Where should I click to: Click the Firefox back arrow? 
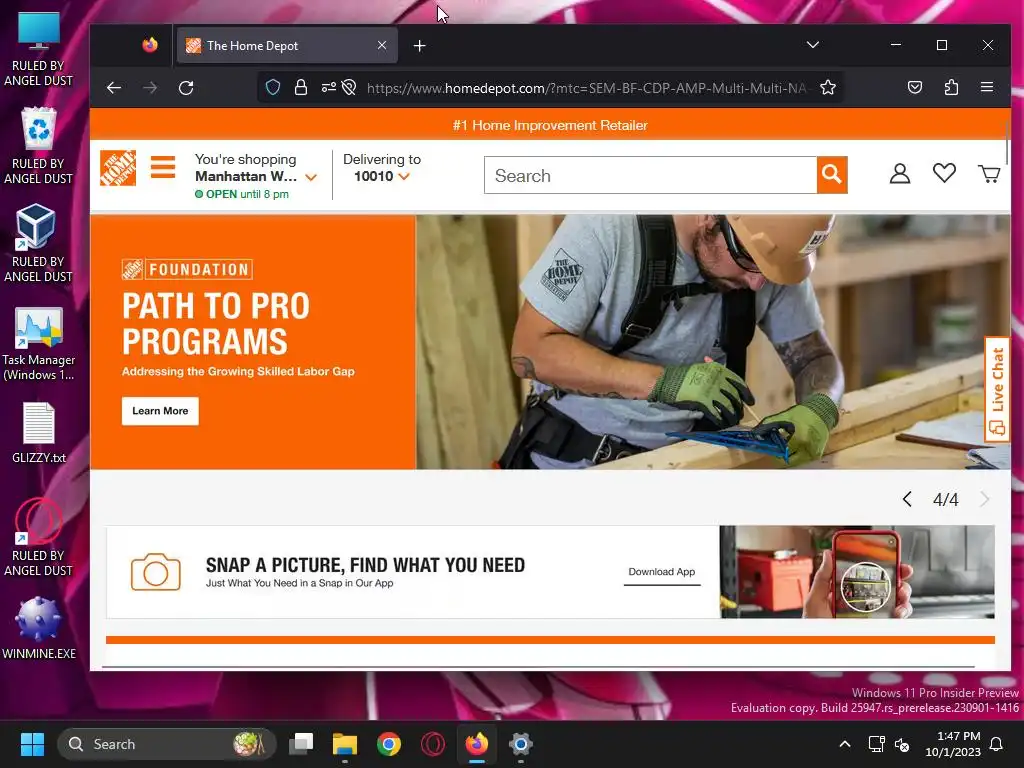click(114, 88)
